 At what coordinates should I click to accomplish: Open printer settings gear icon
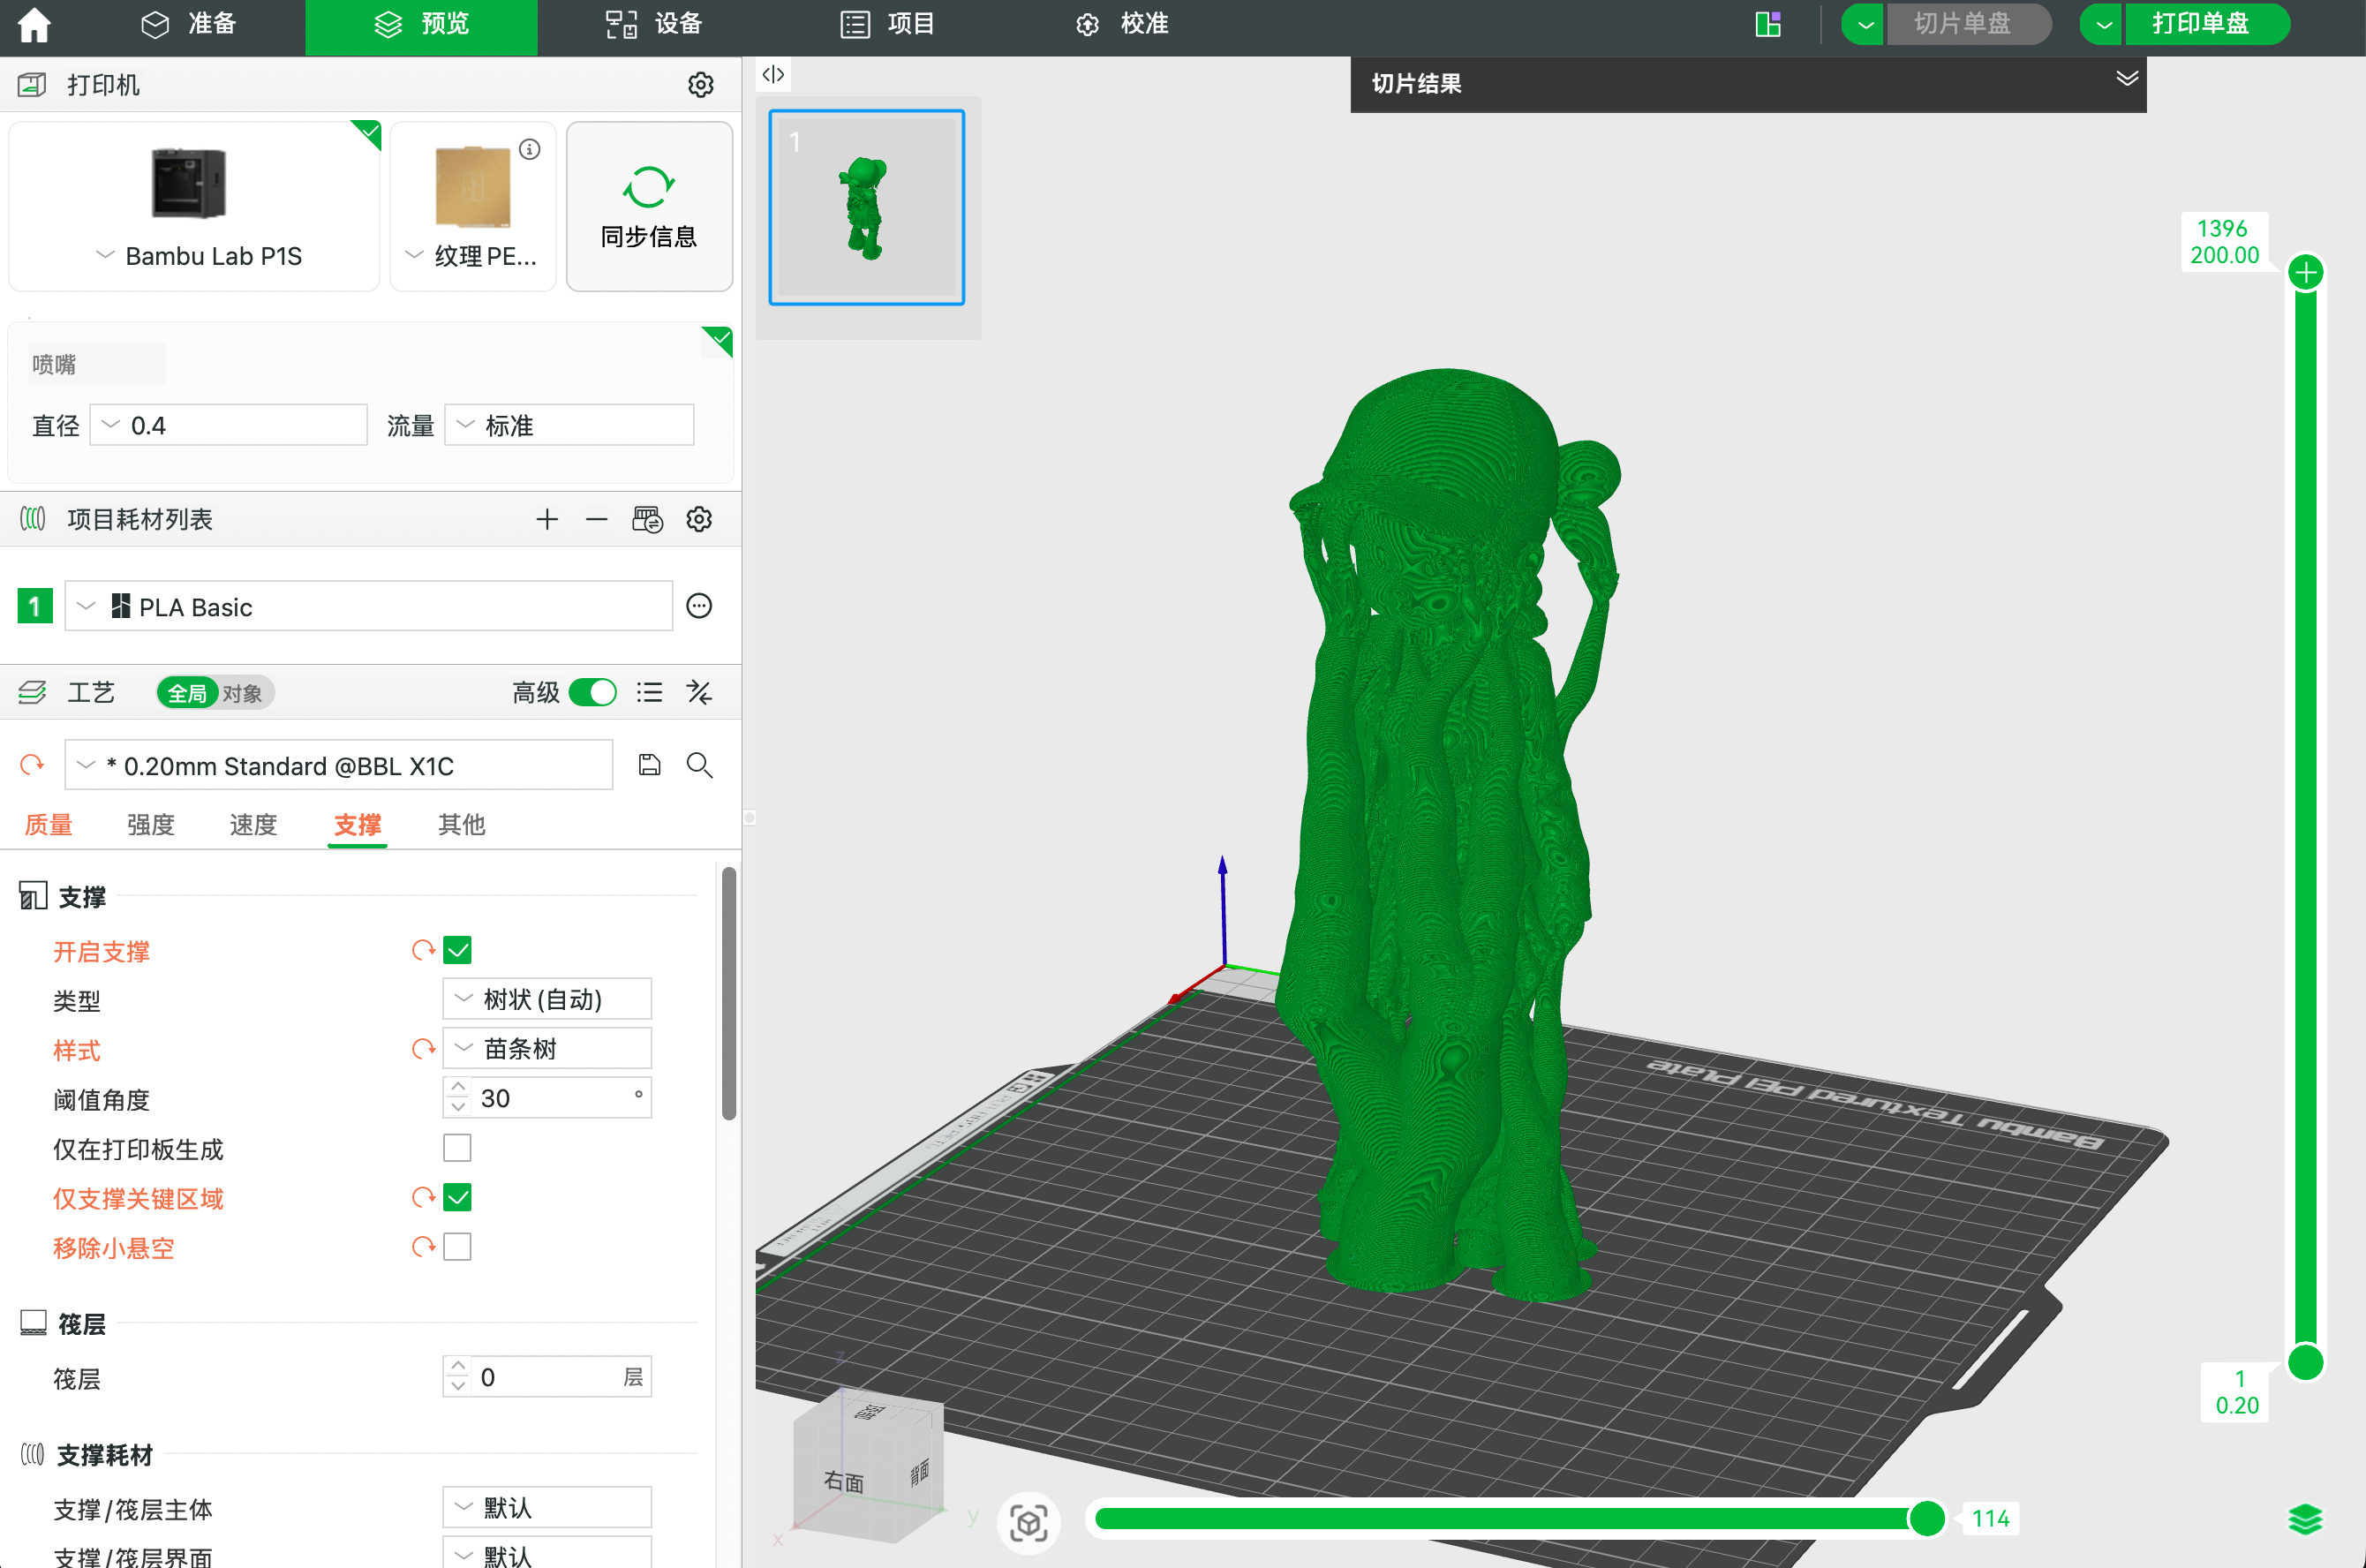coord(700,85)
